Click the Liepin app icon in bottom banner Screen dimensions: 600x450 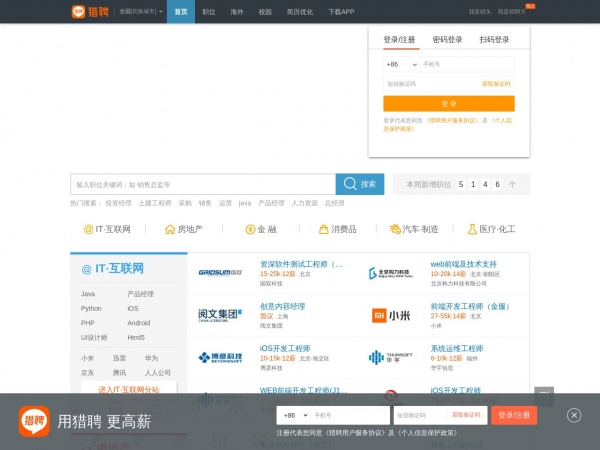(x=34, y=421)
